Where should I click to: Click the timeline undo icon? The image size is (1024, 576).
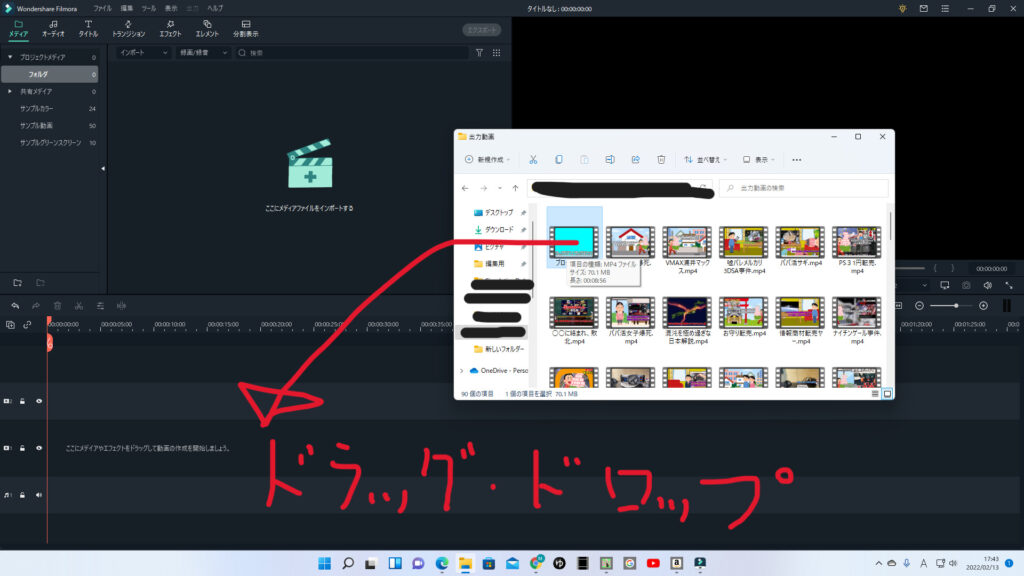coord(15,306)
